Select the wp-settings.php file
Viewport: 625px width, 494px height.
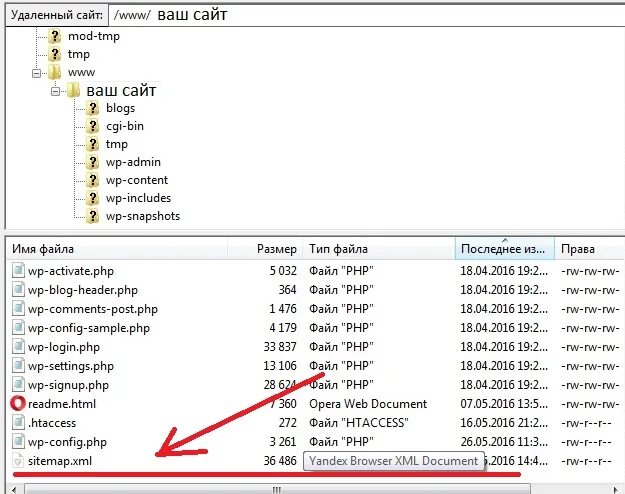click(x=71, y=366)
